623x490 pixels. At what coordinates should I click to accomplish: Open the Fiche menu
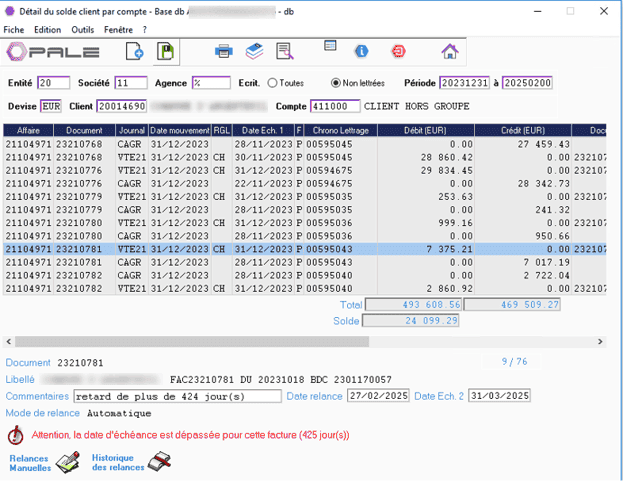coord(14,30)
